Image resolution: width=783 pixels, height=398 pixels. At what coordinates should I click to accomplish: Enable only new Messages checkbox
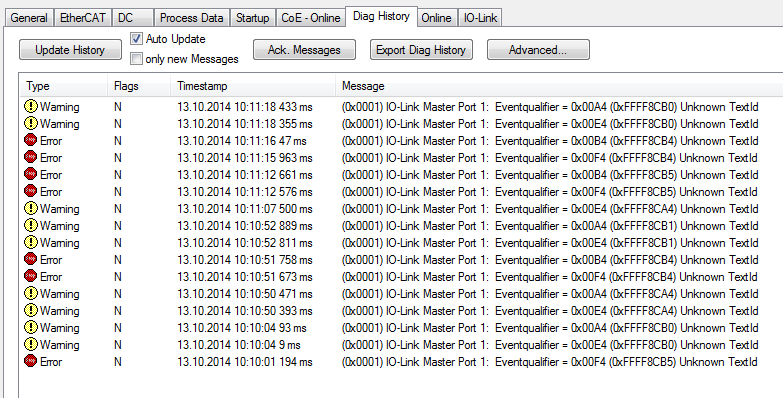coord(136,59)
